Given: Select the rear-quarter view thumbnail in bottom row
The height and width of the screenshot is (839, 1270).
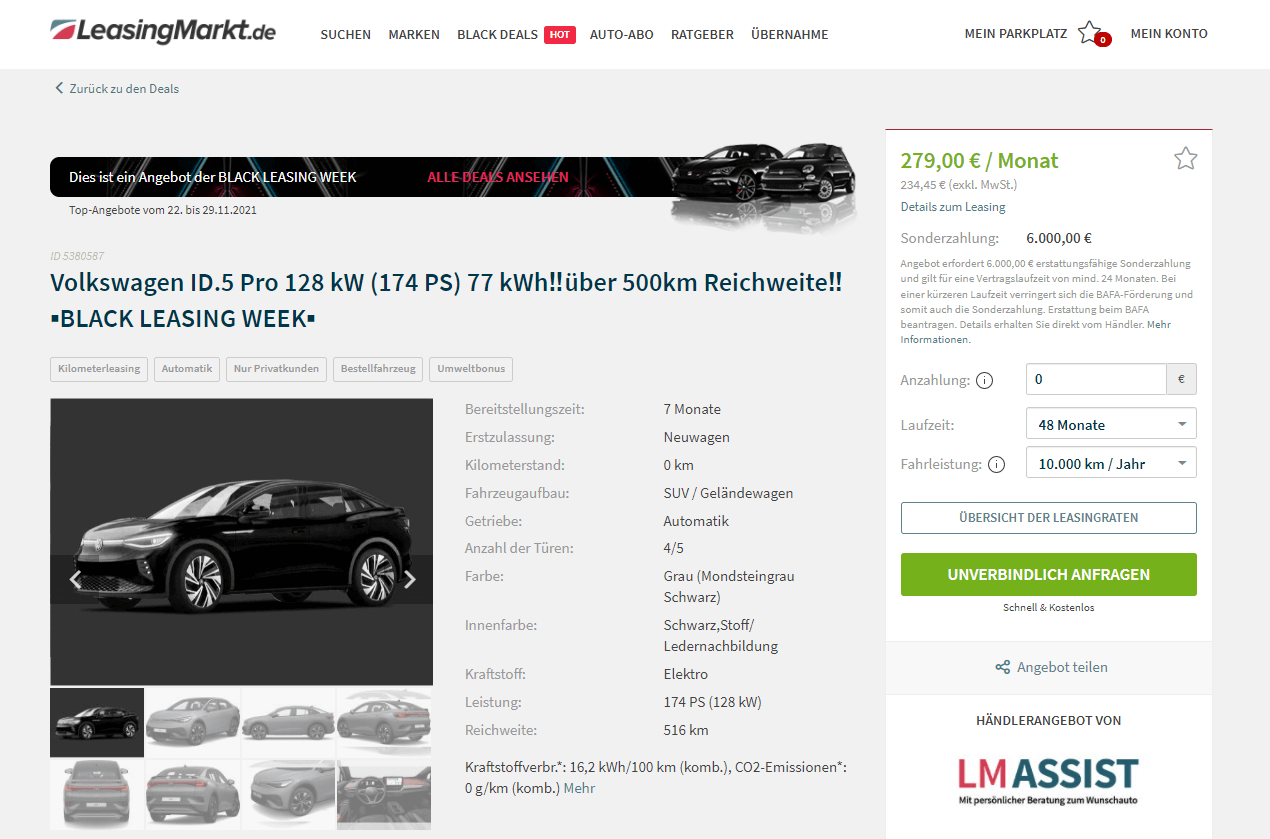Looking at the screenshot, I should click(x=193, y=794).
